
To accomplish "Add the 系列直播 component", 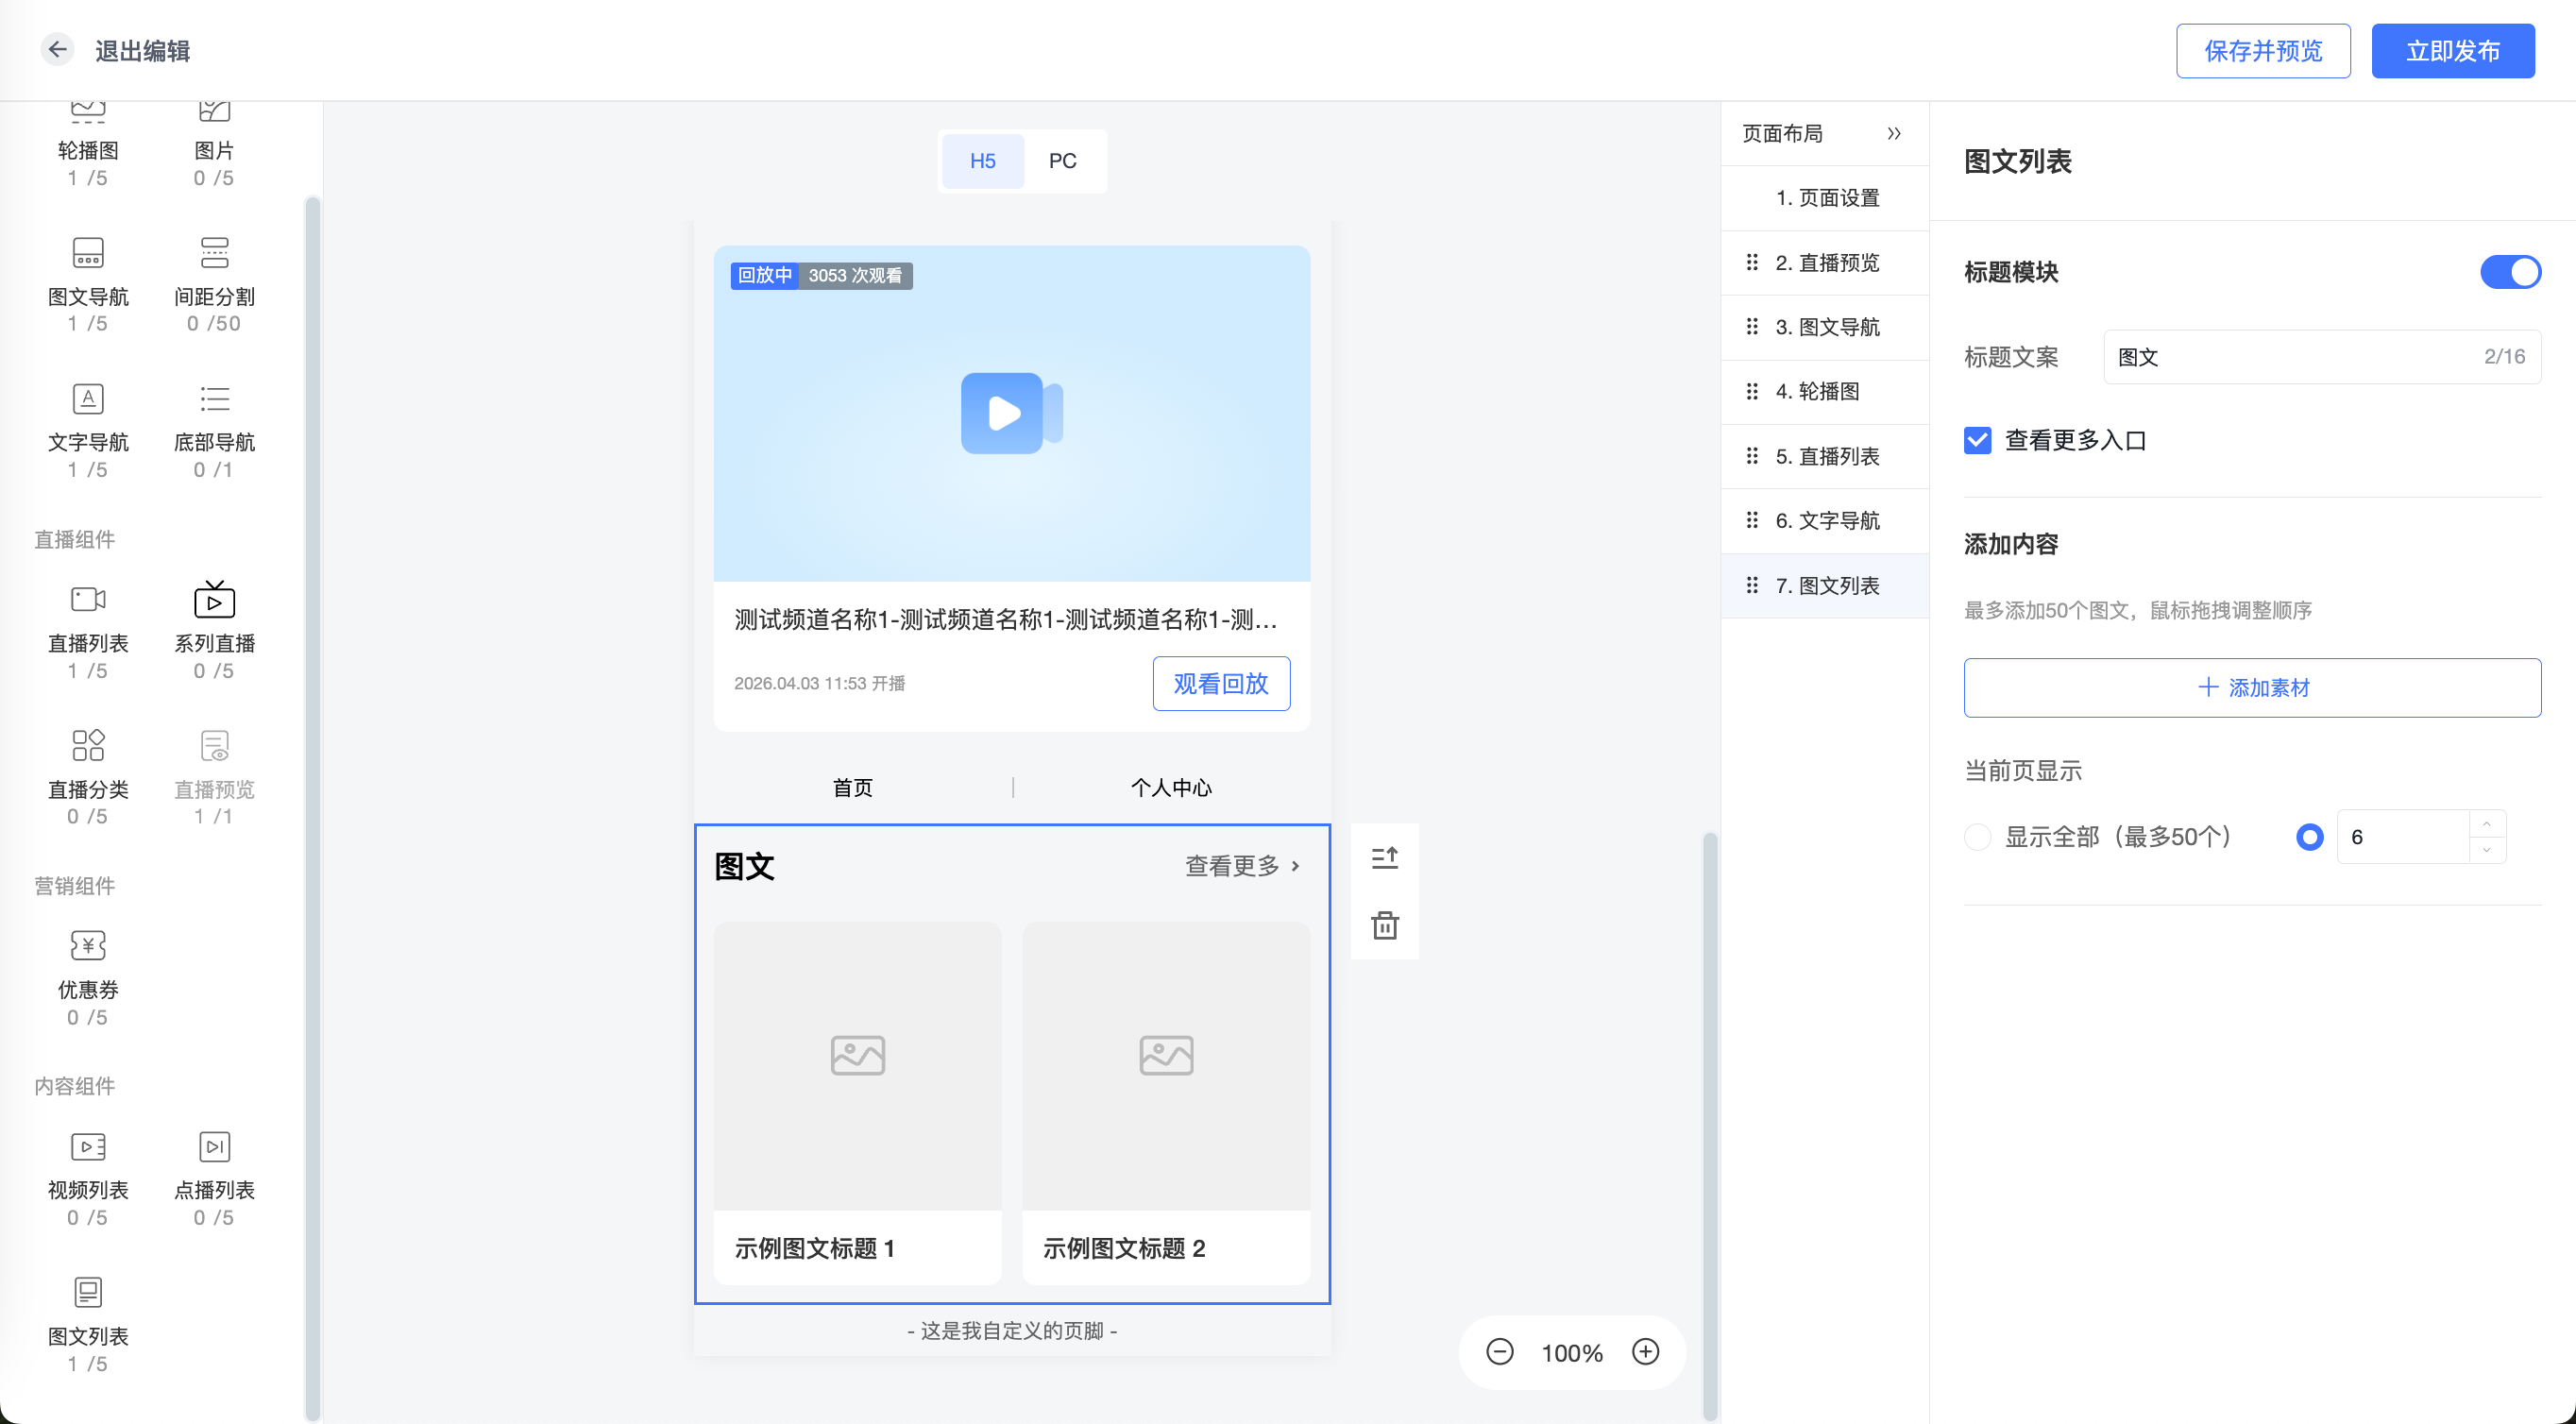I will [x=214, y=630].
